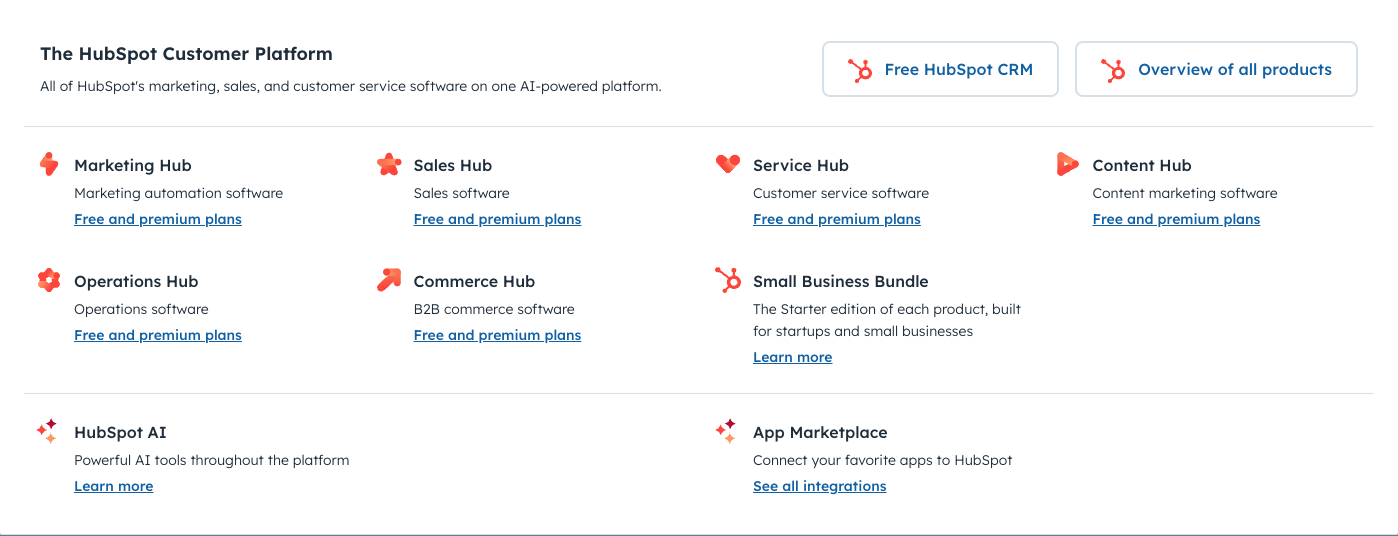
Task: Learn more about Small Business Bundle
Action: (x=792, y=357)
